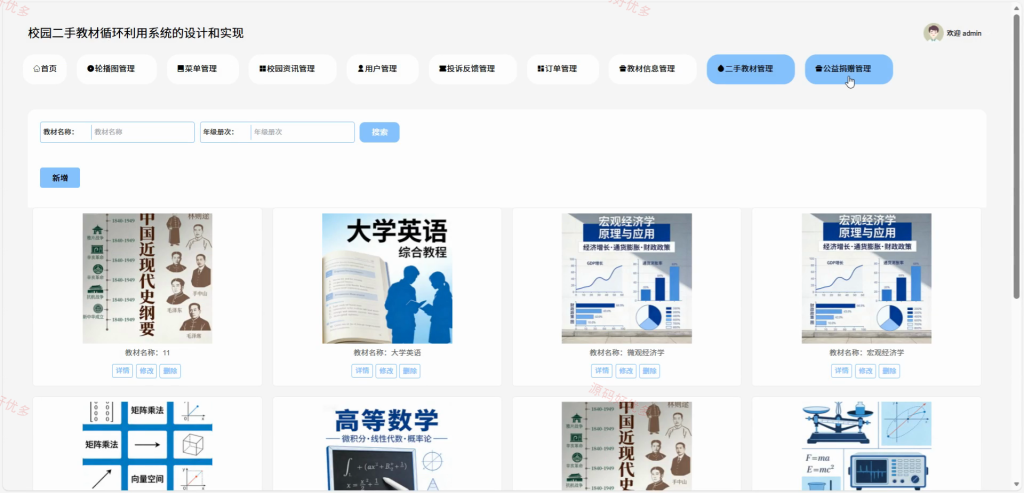Click the physics F=ma cover thumbnail
1024x493 pixels.
(867, 446)
